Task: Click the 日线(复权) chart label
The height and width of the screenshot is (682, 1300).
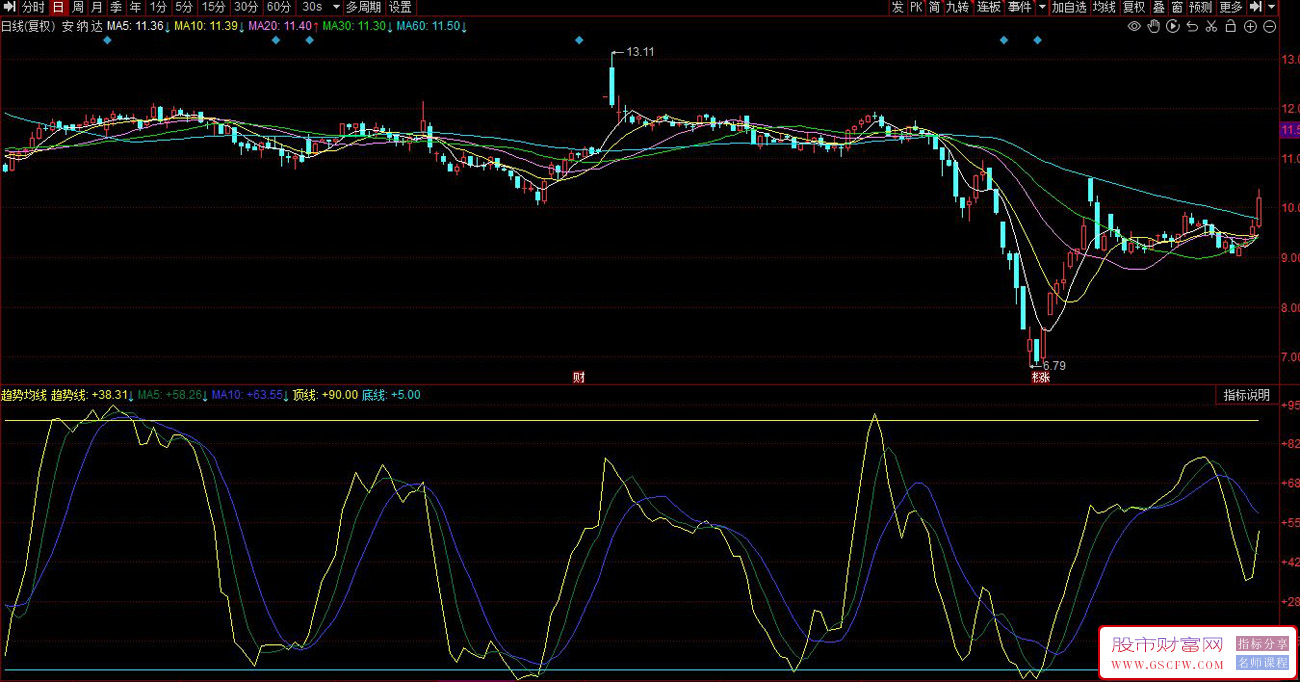Action: pos(29,26)
